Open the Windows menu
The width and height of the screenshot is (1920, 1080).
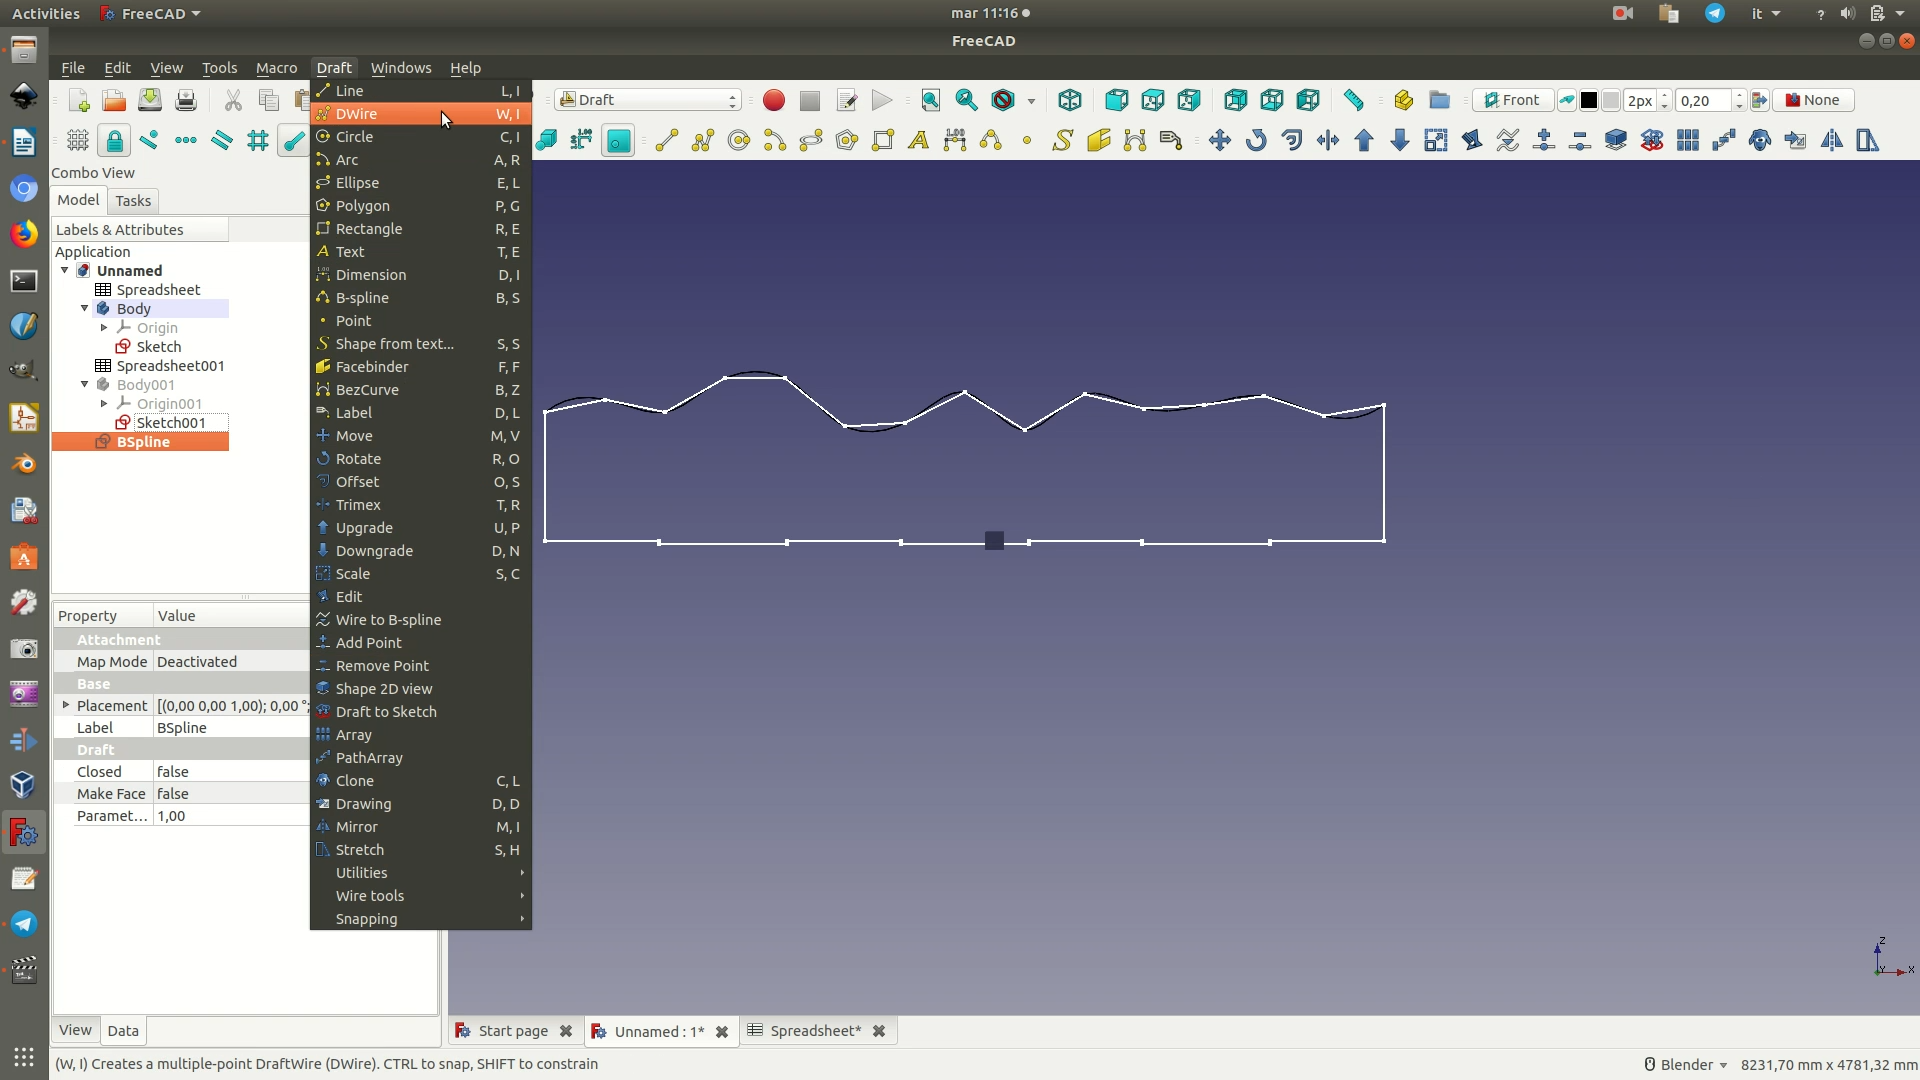point(401,68)
